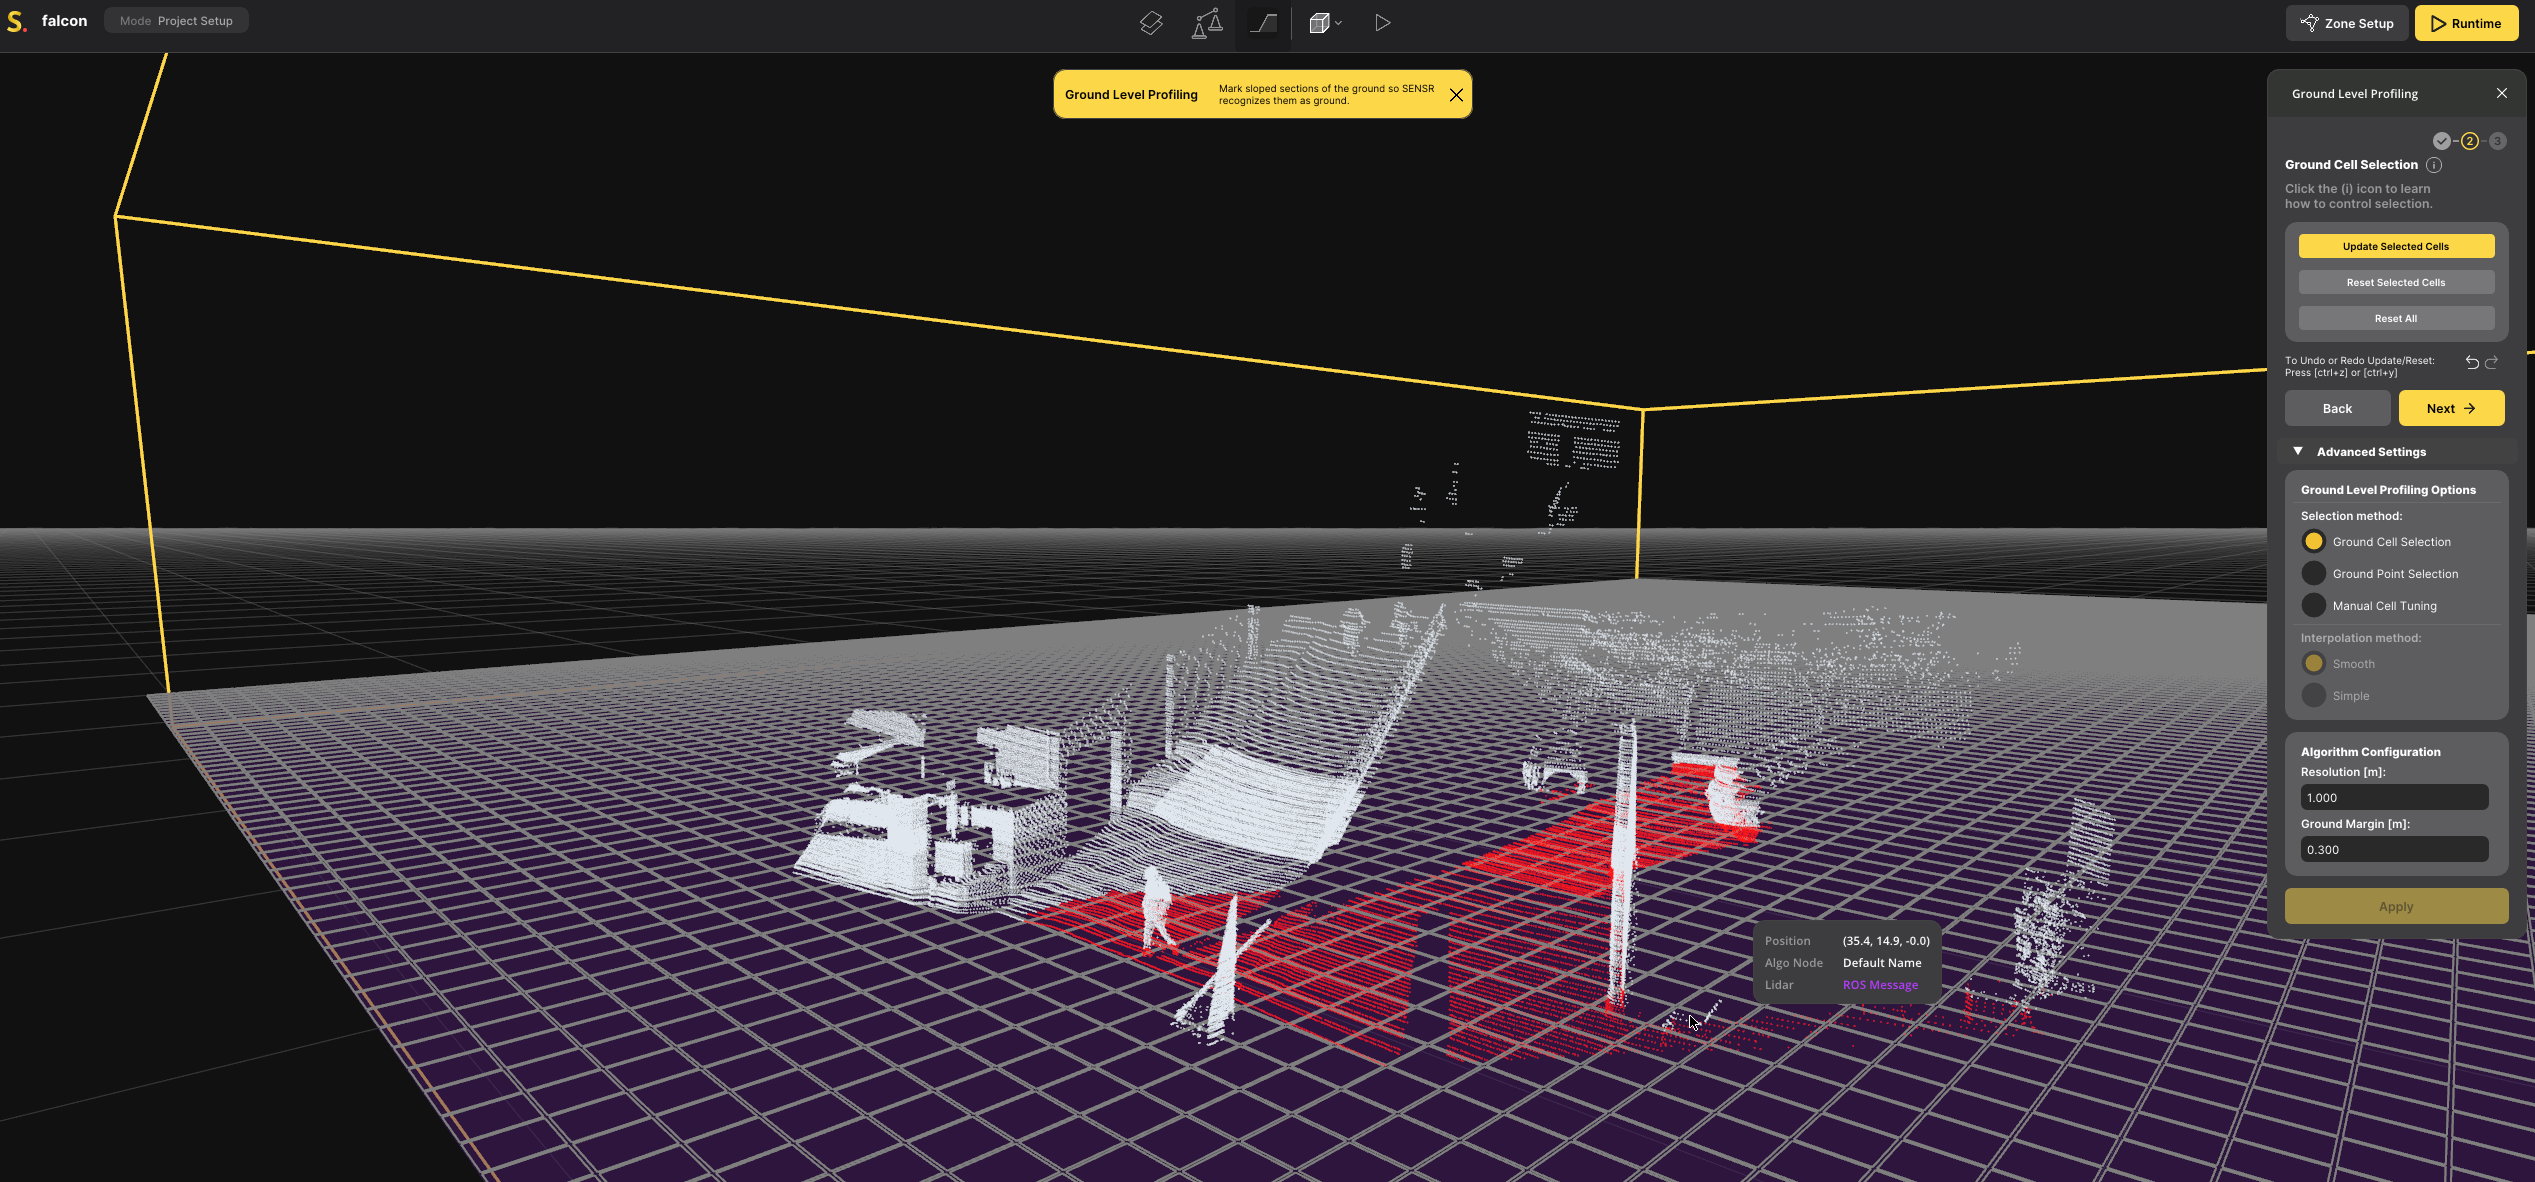Image resolution: width=2535 pixels, height=1182 pixels.
Task: Click the play triangle in top toolbar
Action: pyautogui.click(x=1382, y=23)
